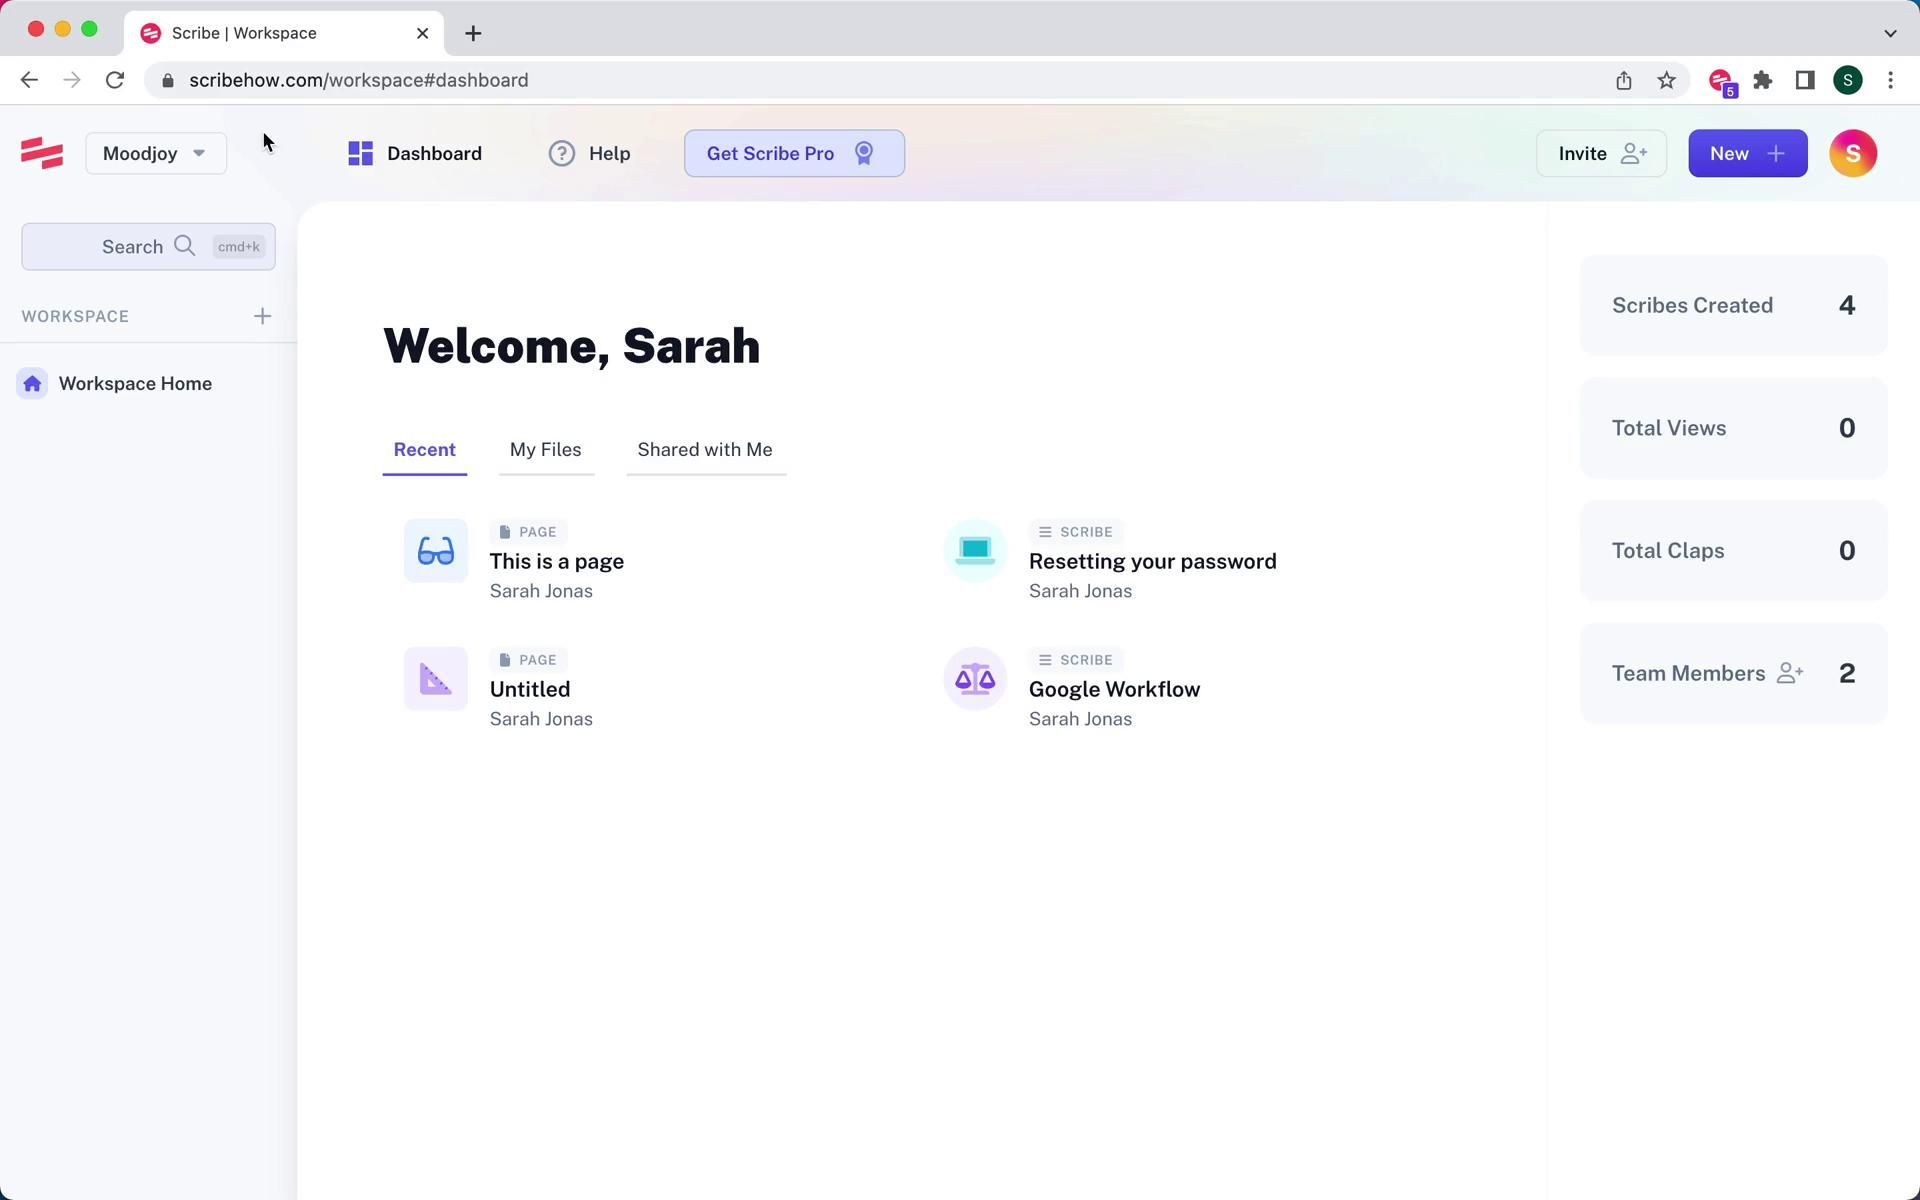
Task: Switch to the My Files tab
Action: pos(545,449)
